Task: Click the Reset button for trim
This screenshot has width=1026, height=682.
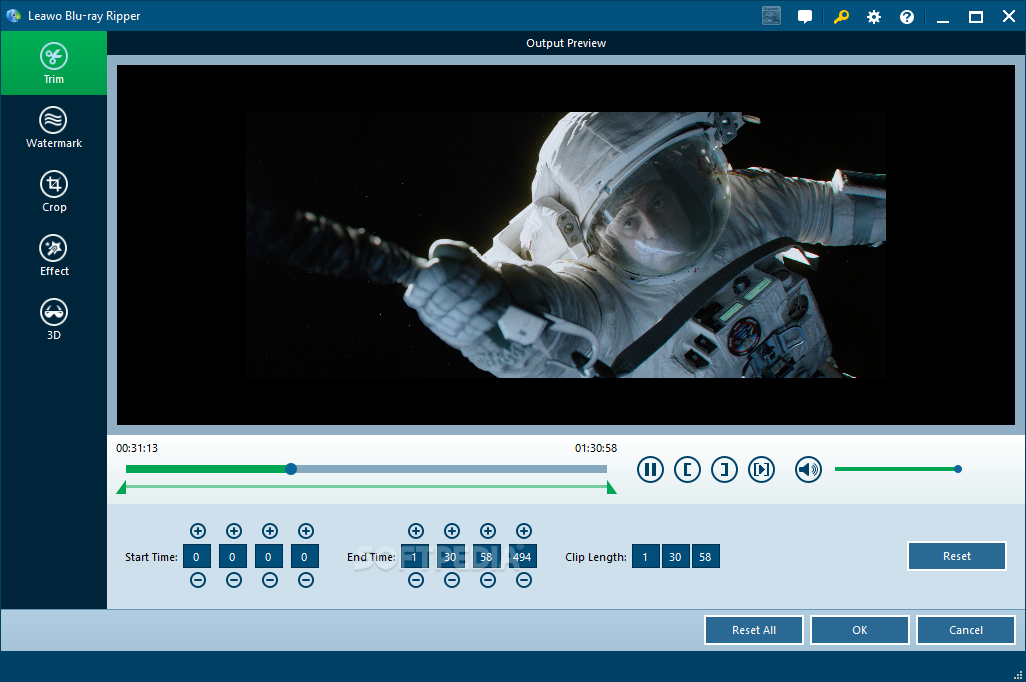Action: (957, 556)
